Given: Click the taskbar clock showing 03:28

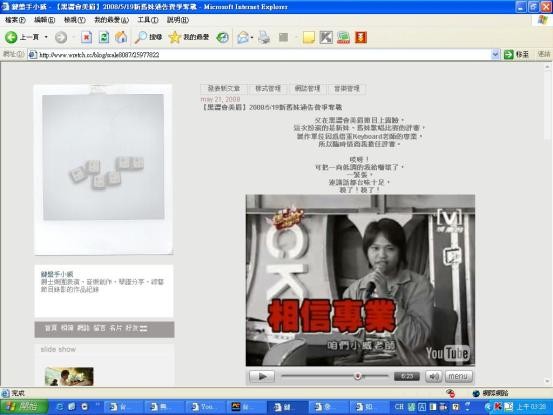Looking at the screenshot, I should 531,407.
